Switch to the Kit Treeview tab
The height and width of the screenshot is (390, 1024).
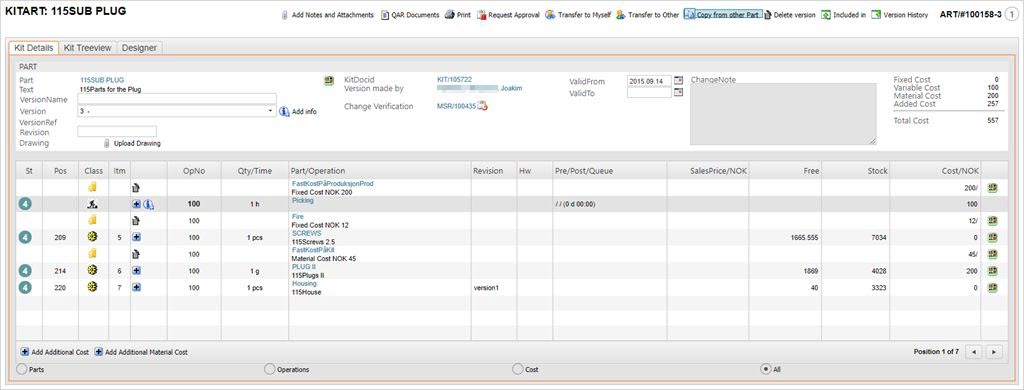coord(88,48)
